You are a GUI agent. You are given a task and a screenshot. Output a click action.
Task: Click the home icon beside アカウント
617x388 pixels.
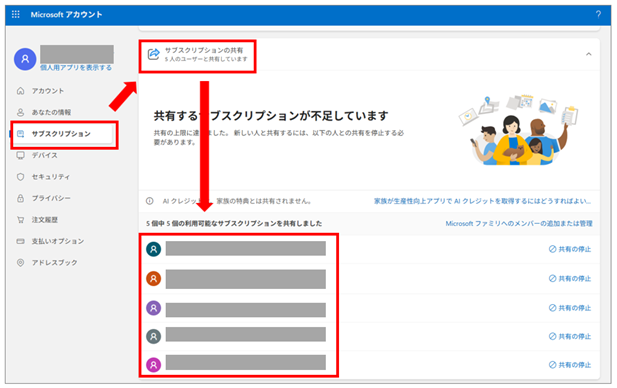[x=20, y=91]
